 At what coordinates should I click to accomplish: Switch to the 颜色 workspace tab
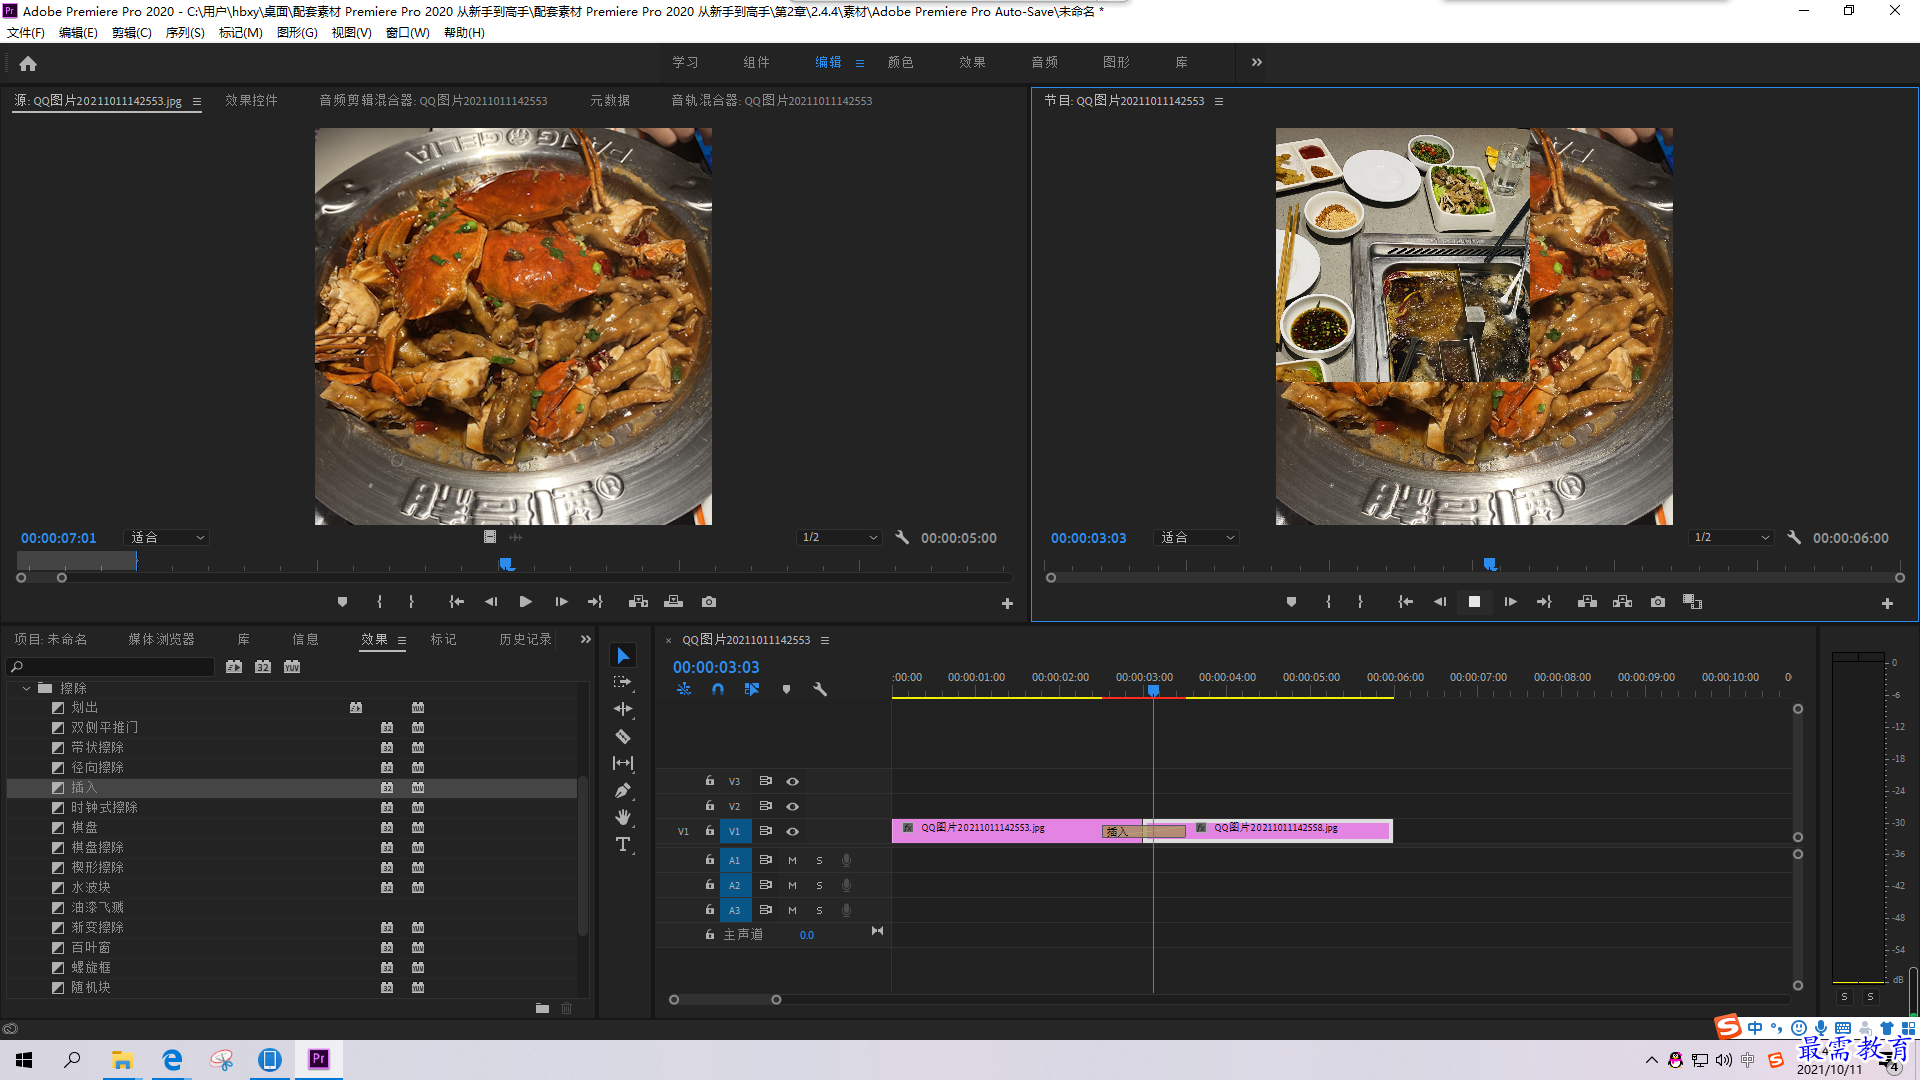coord(900,62)
